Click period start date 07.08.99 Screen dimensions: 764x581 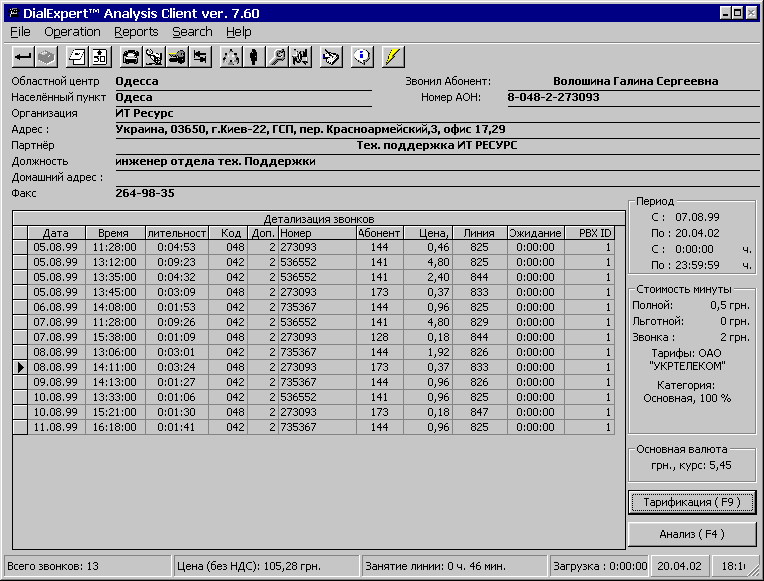[x=697, y=217]
